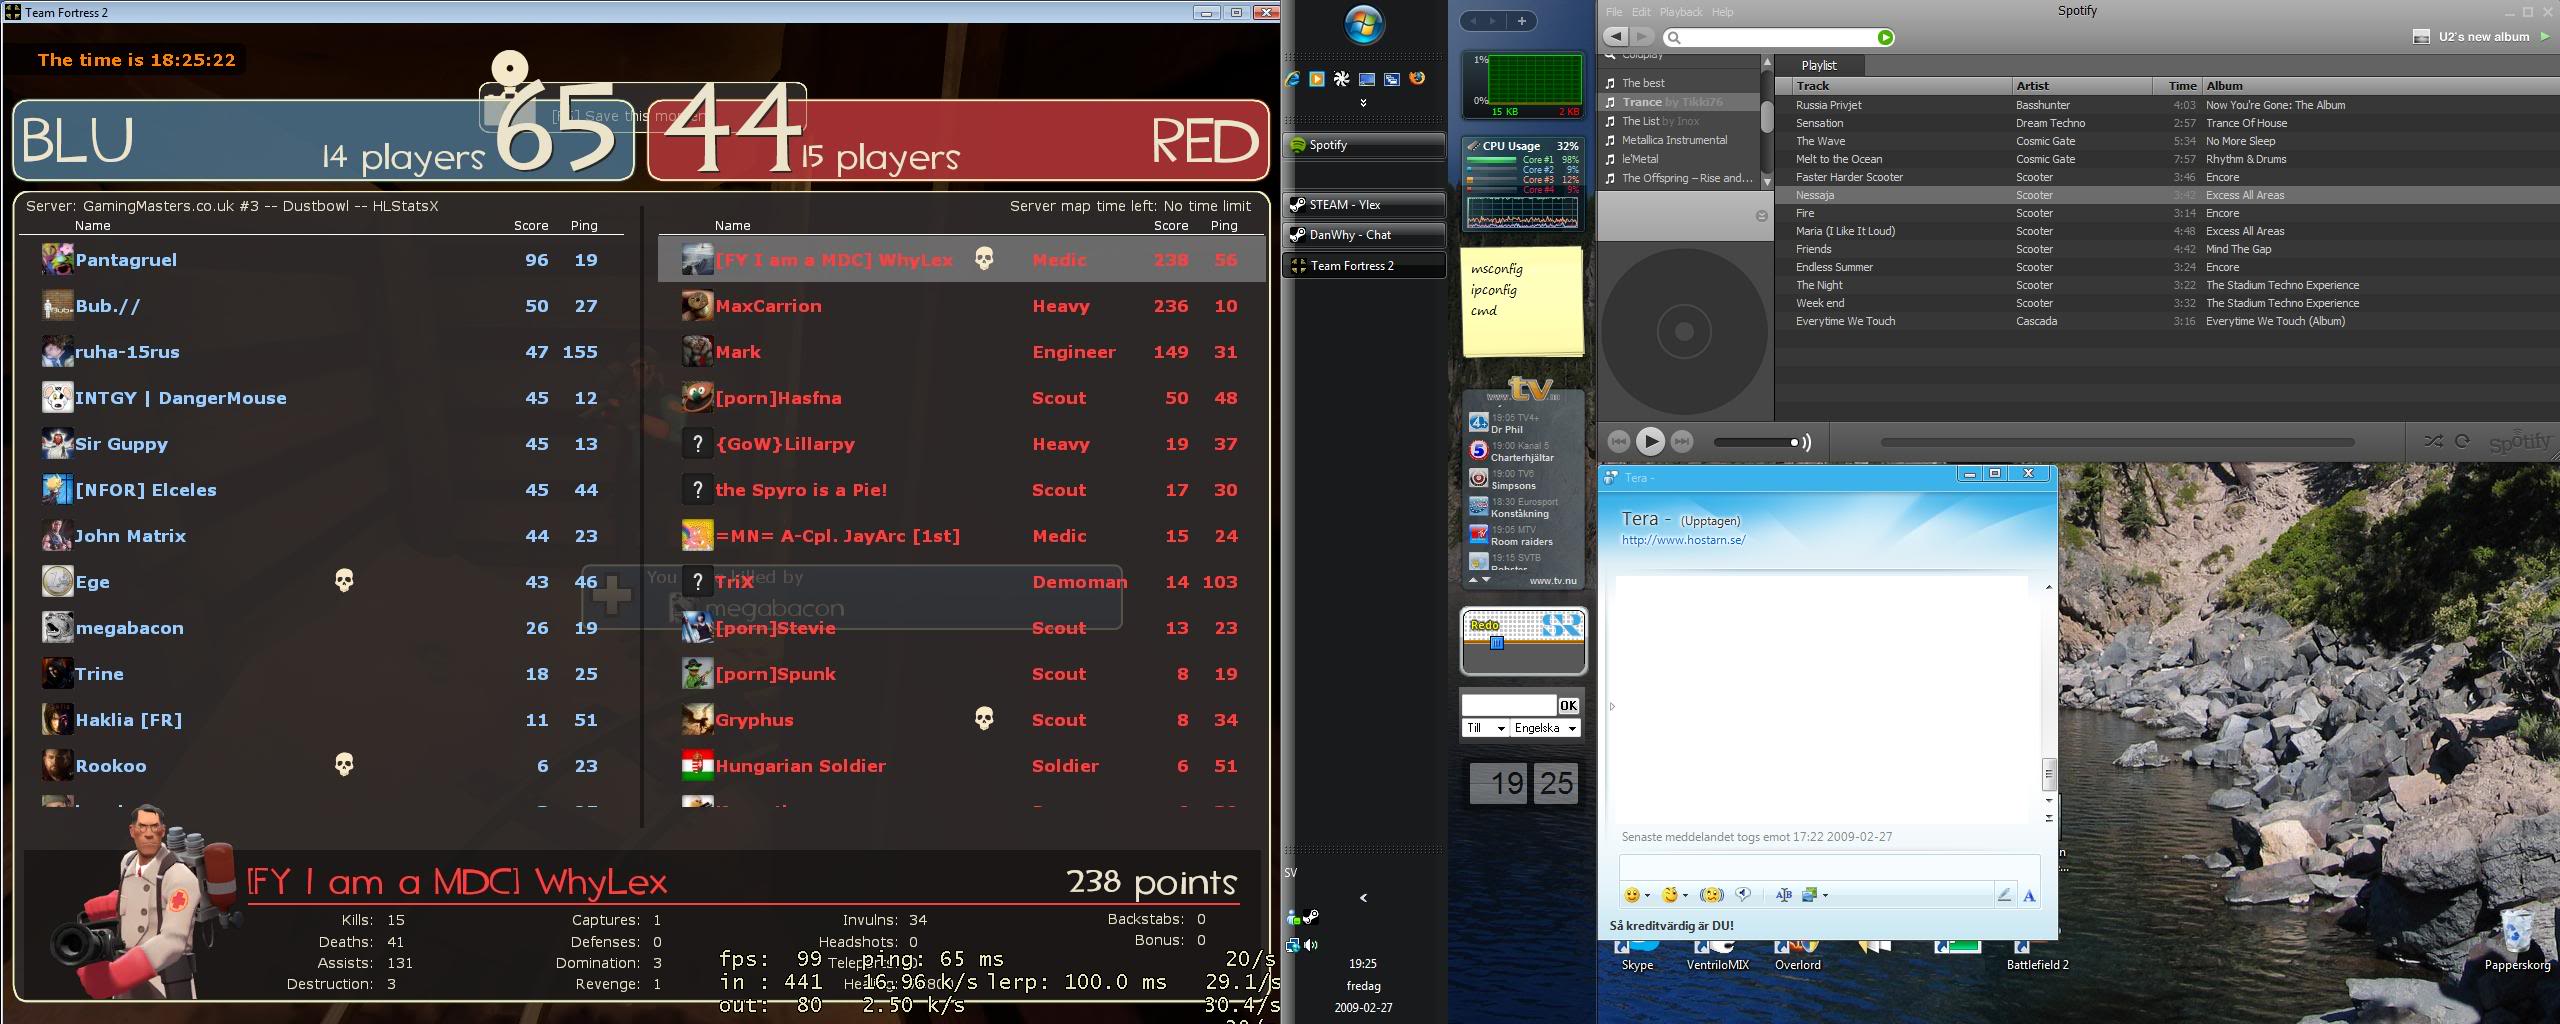Toggle repeat mode in Spotify
Screen dimensions: 2560x1024
pos(2462,441)
